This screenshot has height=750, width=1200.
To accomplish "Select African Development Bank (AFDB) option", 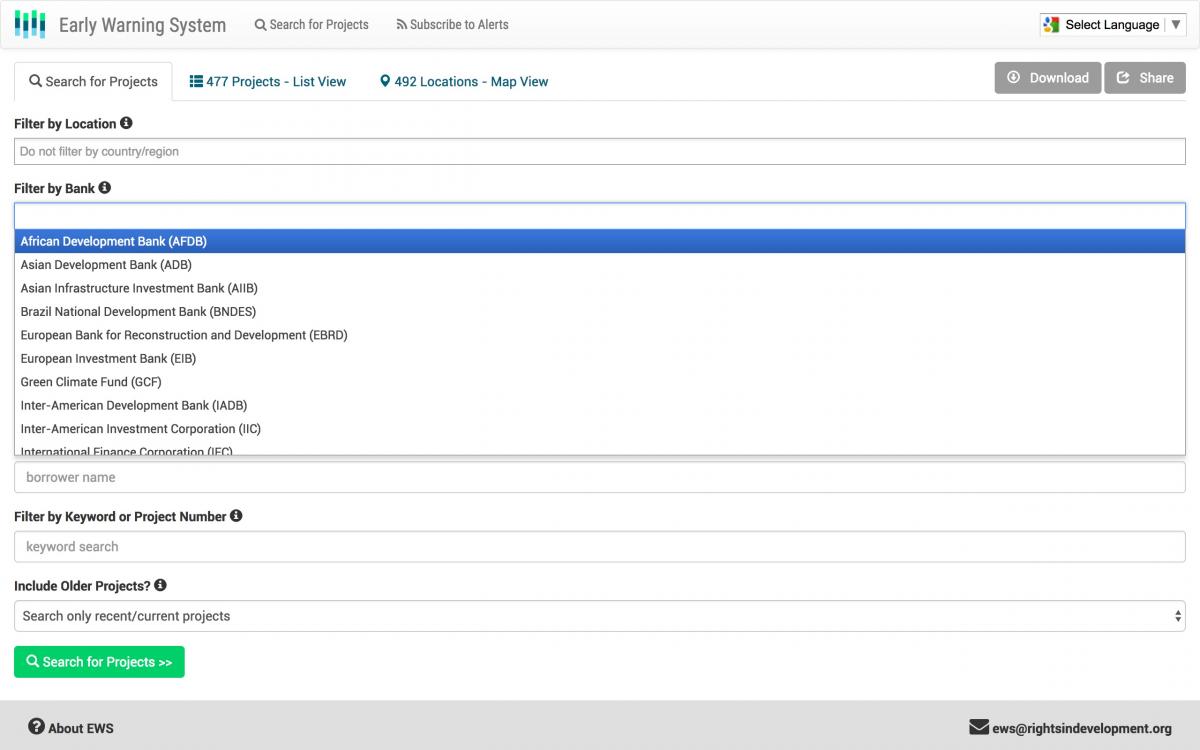I will pos(600,241).
